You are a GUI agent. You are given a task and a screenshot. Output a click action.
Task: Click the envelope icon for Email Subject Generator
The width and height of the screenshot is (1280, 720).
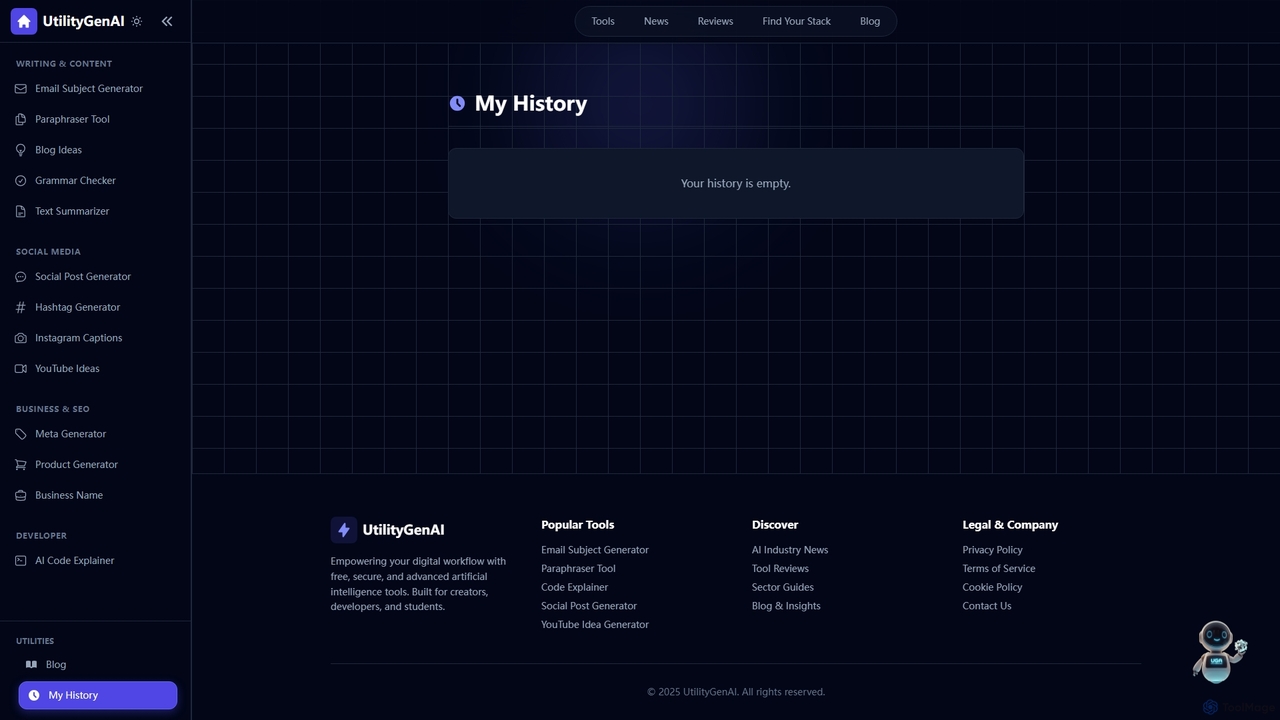[x=21, y=89]
